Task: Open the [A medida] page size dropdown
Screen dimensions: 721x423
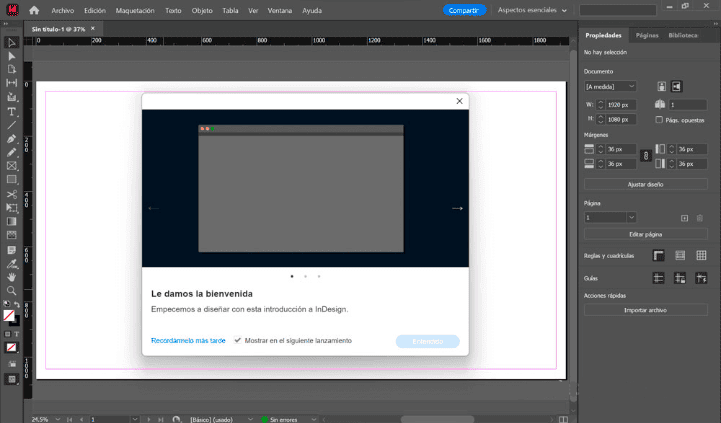Action: (610, 86)
